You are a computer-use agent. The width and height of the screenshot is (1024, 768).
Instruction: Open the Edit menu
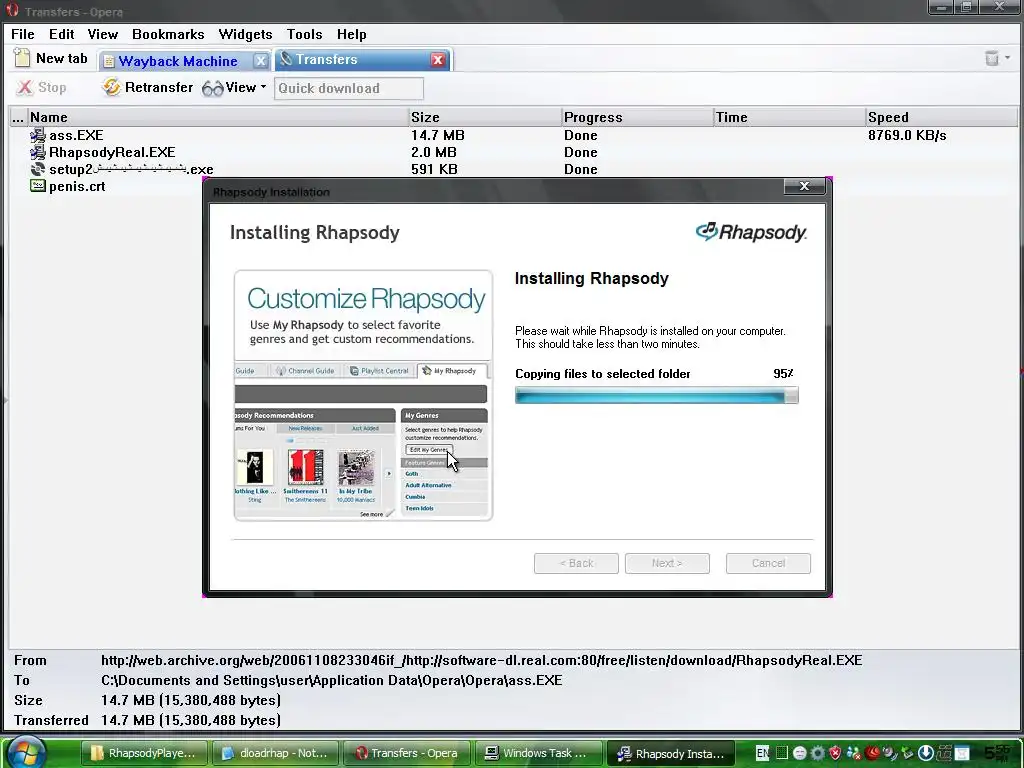(x=61, y=34)
